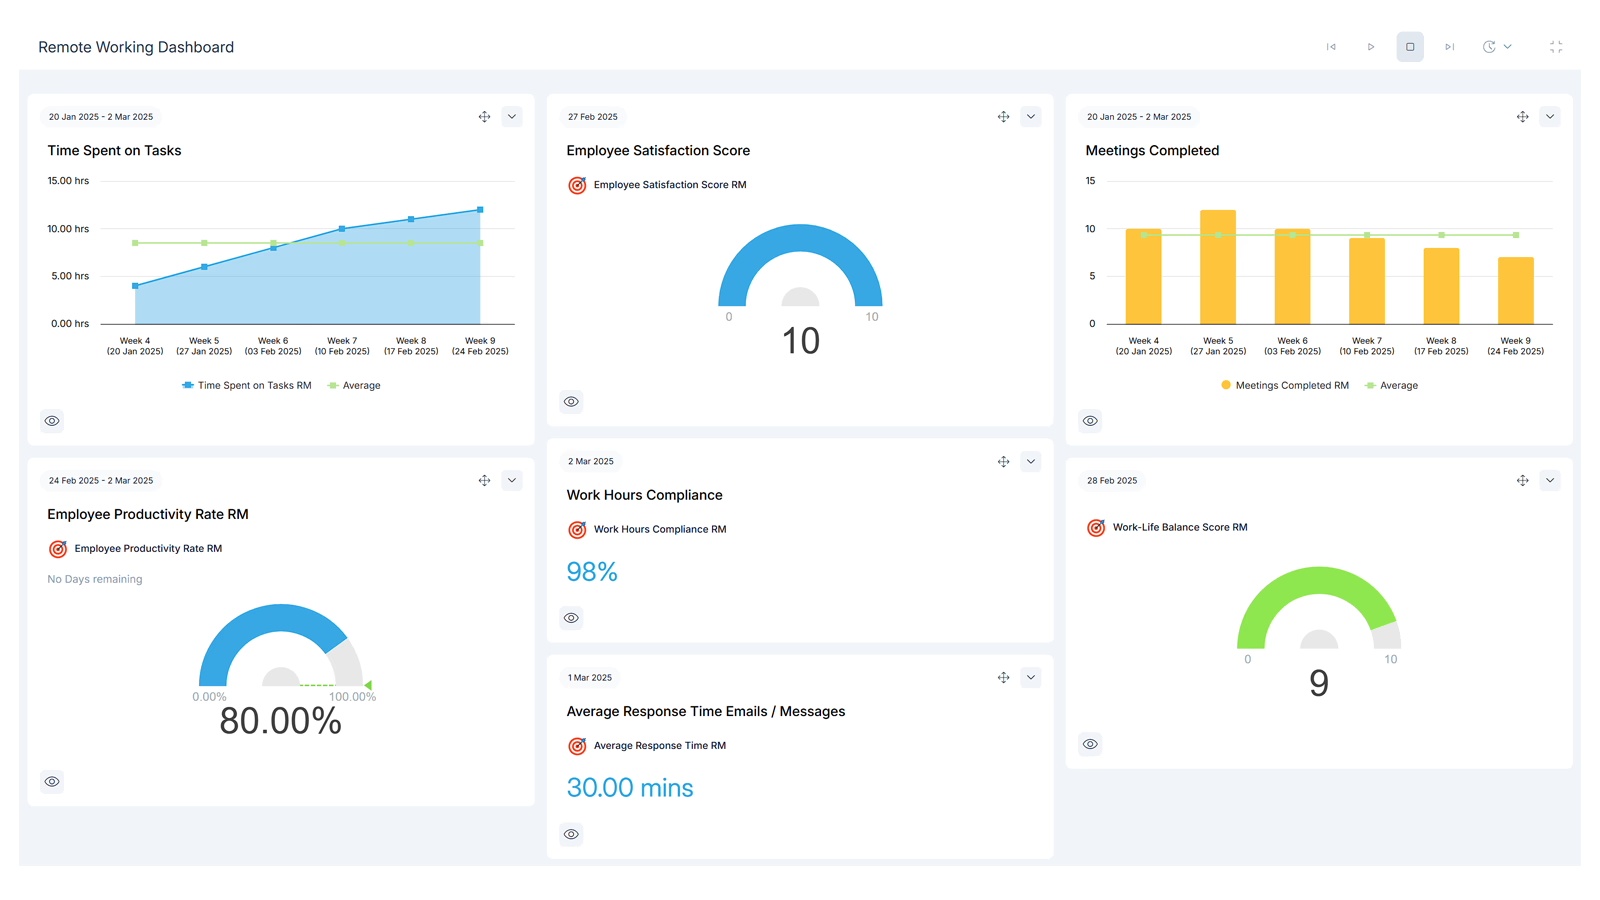The height and width of the screenshot is (900, 1600).
Task: Toggle the eye icon on Work Hours Compliance widget
Action: tap(571, 617)
